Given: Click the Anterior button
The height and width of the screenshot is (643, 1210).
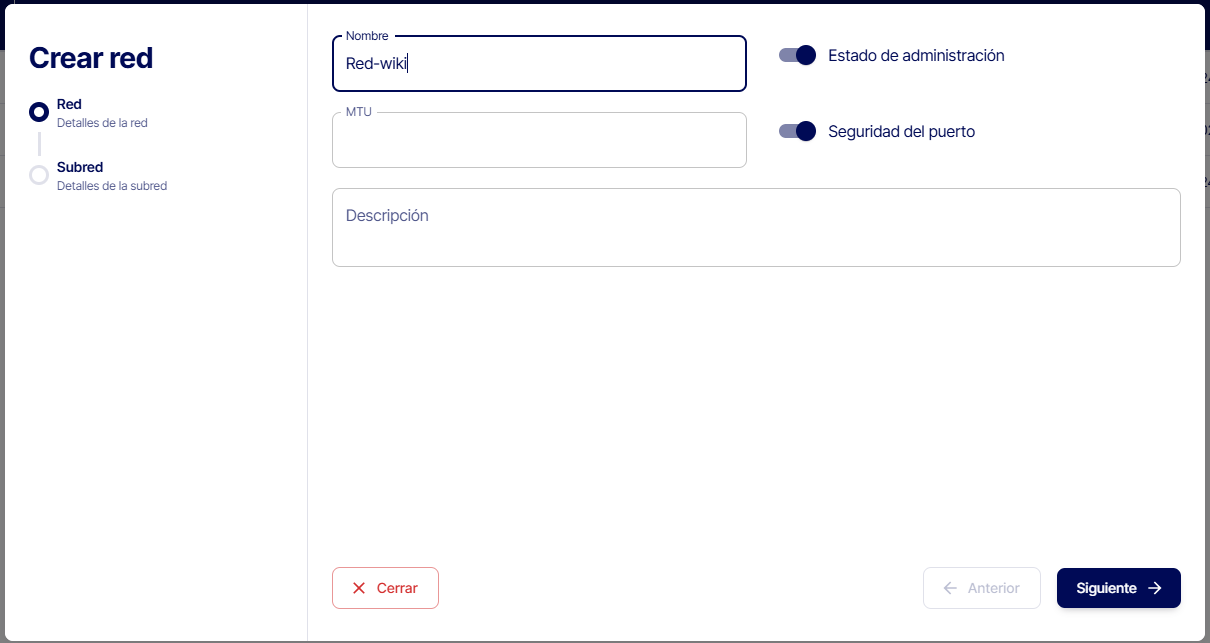Looking at the screenshot, I should (x=981, y=588).
